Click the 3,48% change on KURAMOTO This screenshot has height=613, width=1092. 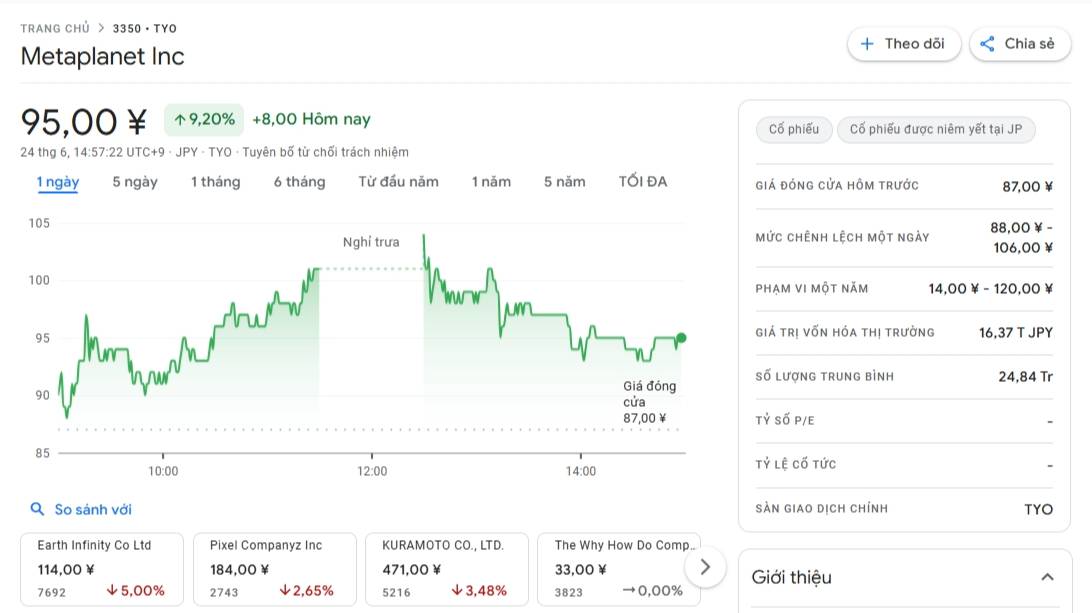coord(479,591)
